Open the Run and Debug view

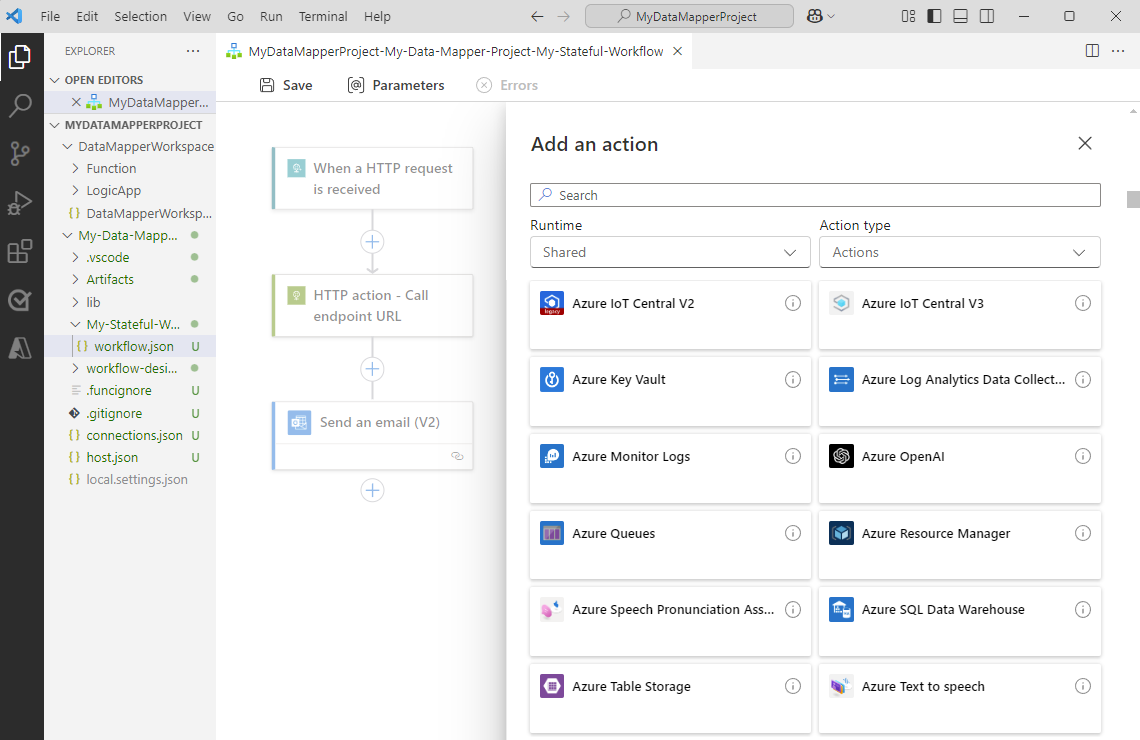click(x=21, y=202)
